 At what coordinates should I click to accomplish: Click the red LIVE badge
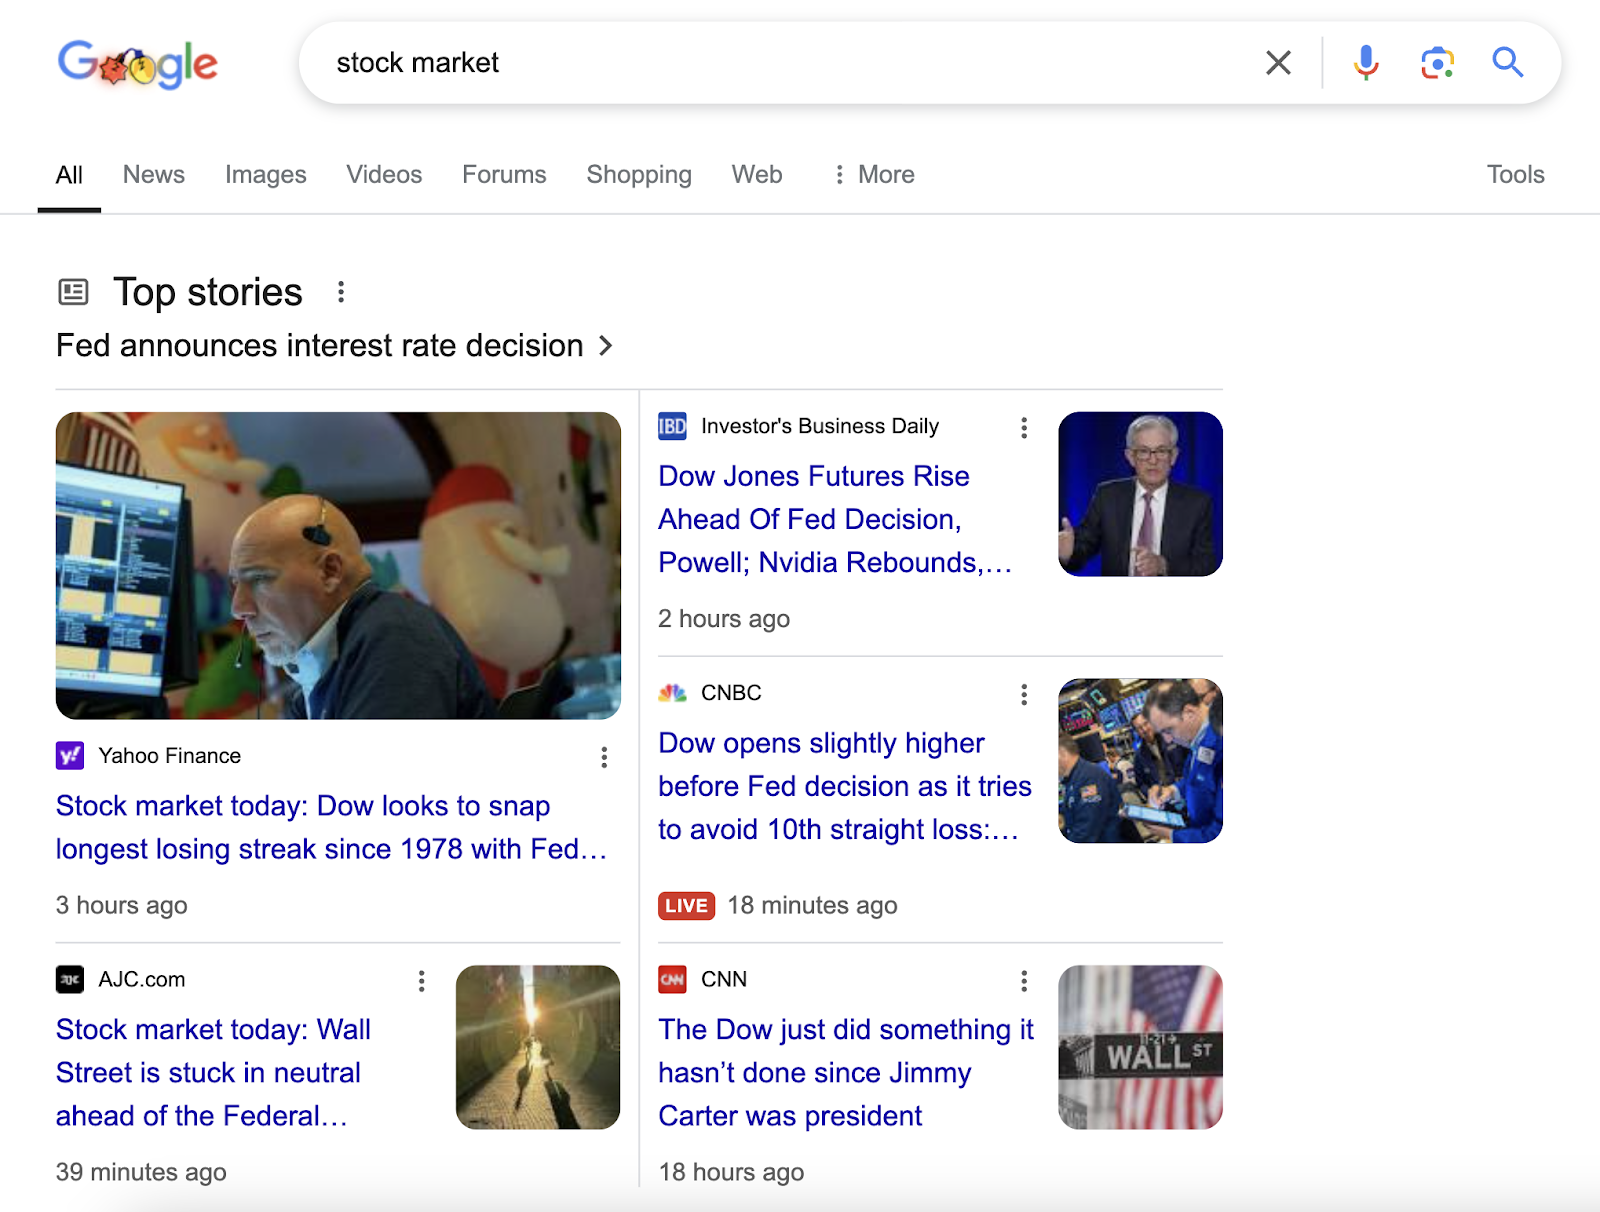point(686,906)
